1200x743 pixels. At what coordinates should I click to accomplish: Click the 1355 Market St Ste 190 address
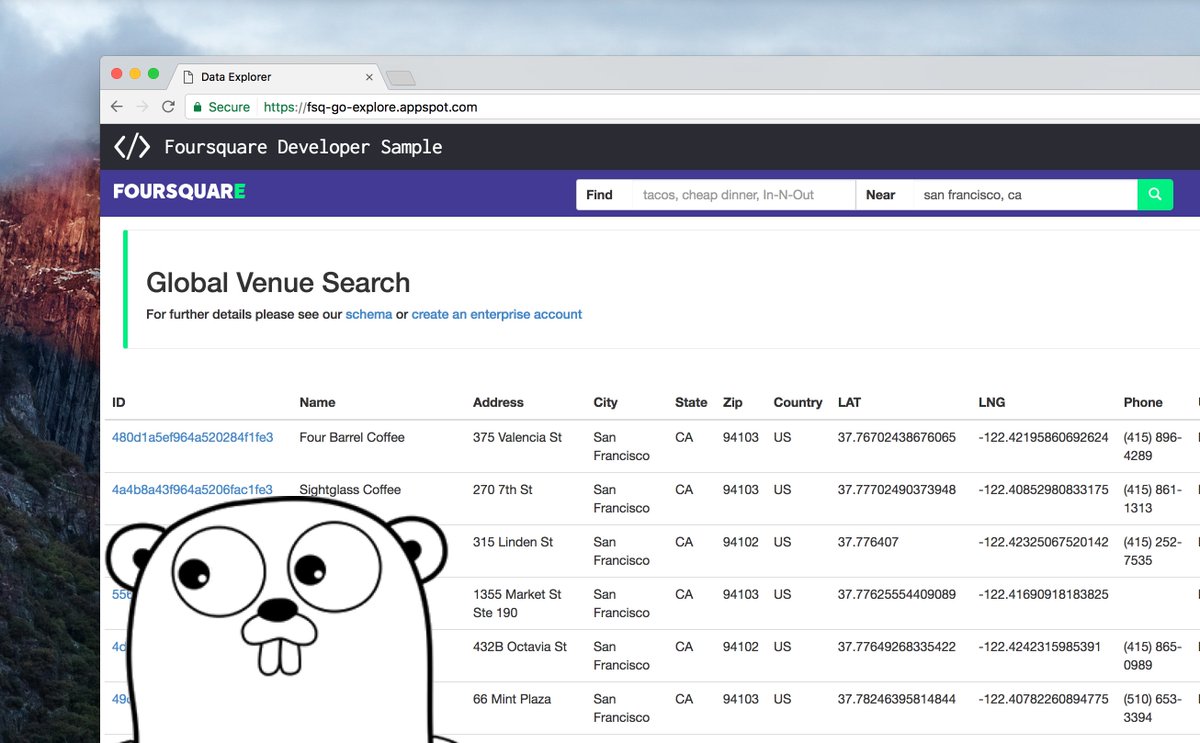516,603
